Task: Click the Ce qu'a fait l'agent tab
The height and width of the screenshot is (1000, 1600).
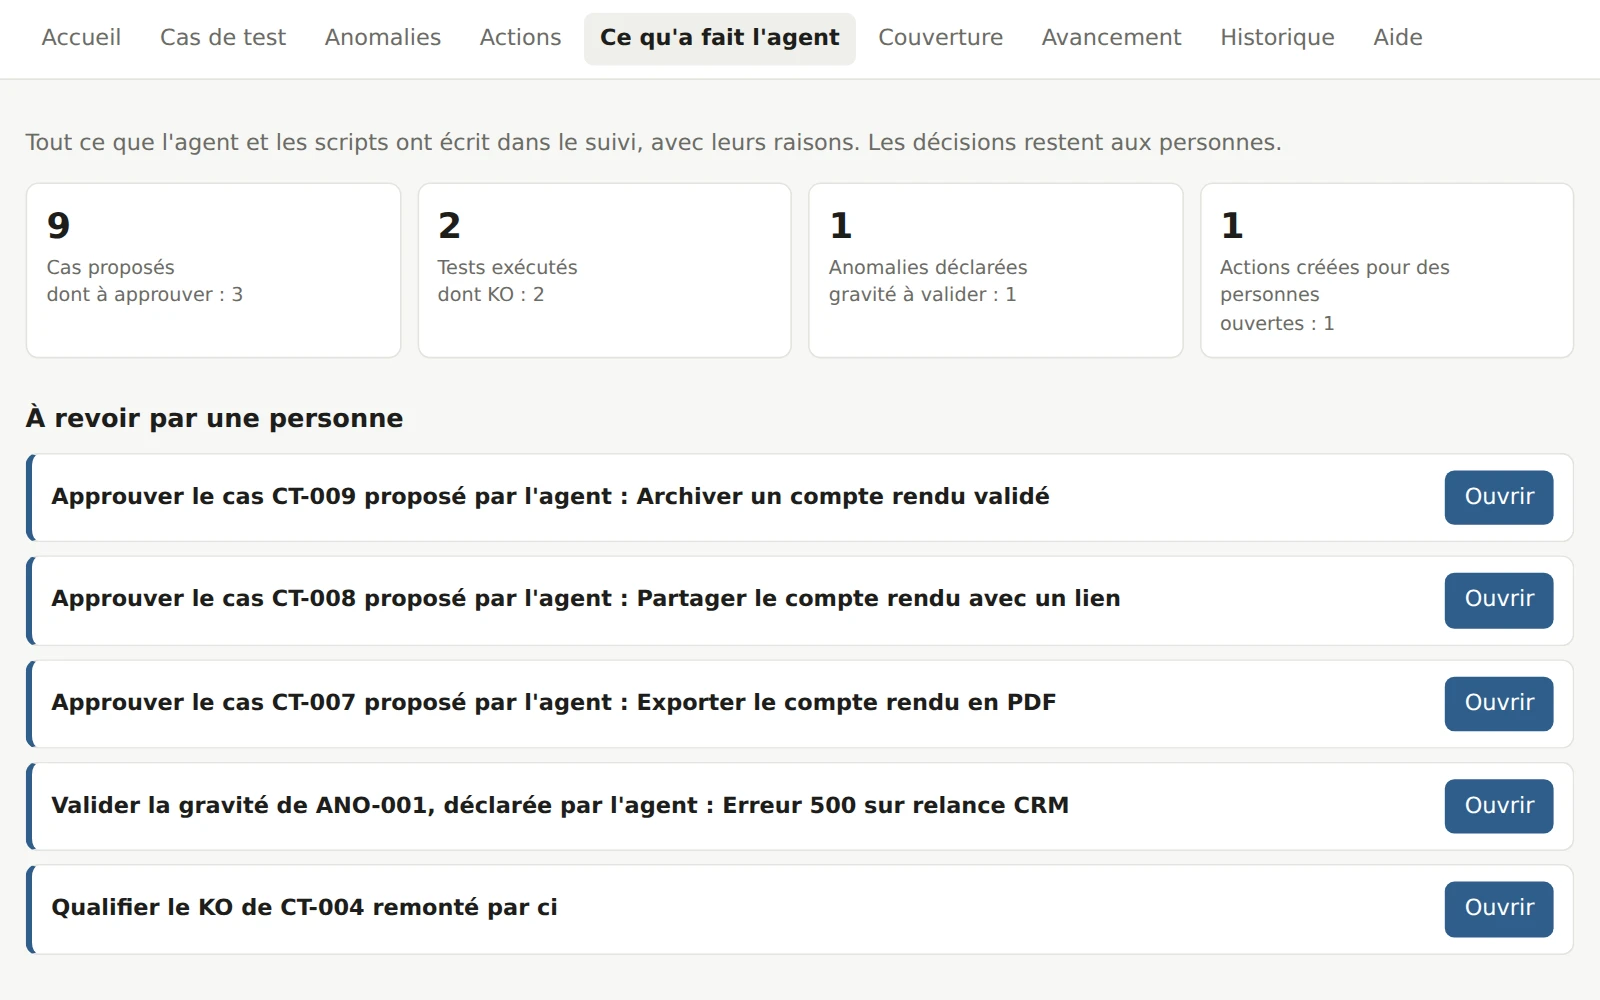Action: click(x=720, y=38)
